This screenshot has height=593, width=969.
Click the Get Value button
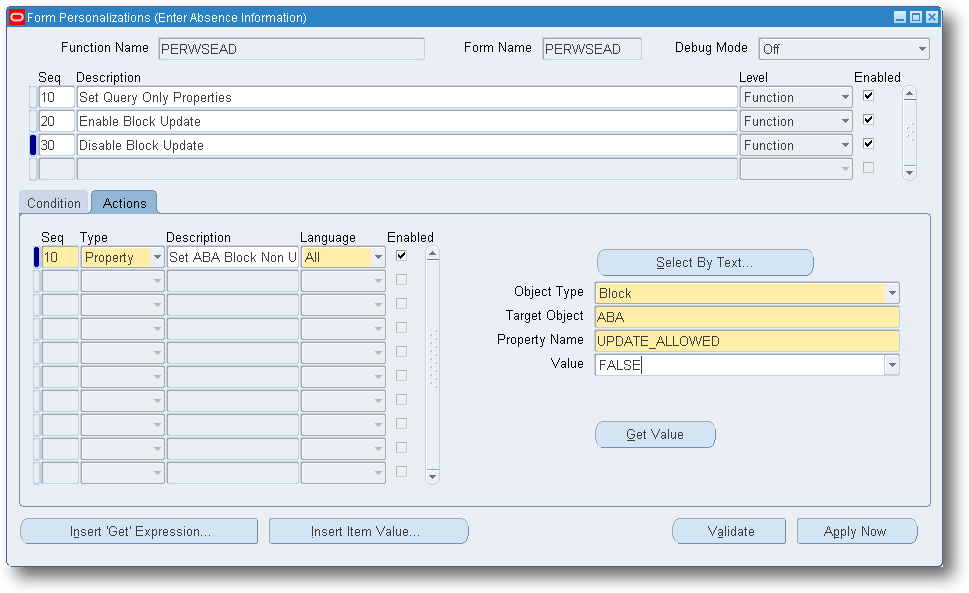coord(655,434)
